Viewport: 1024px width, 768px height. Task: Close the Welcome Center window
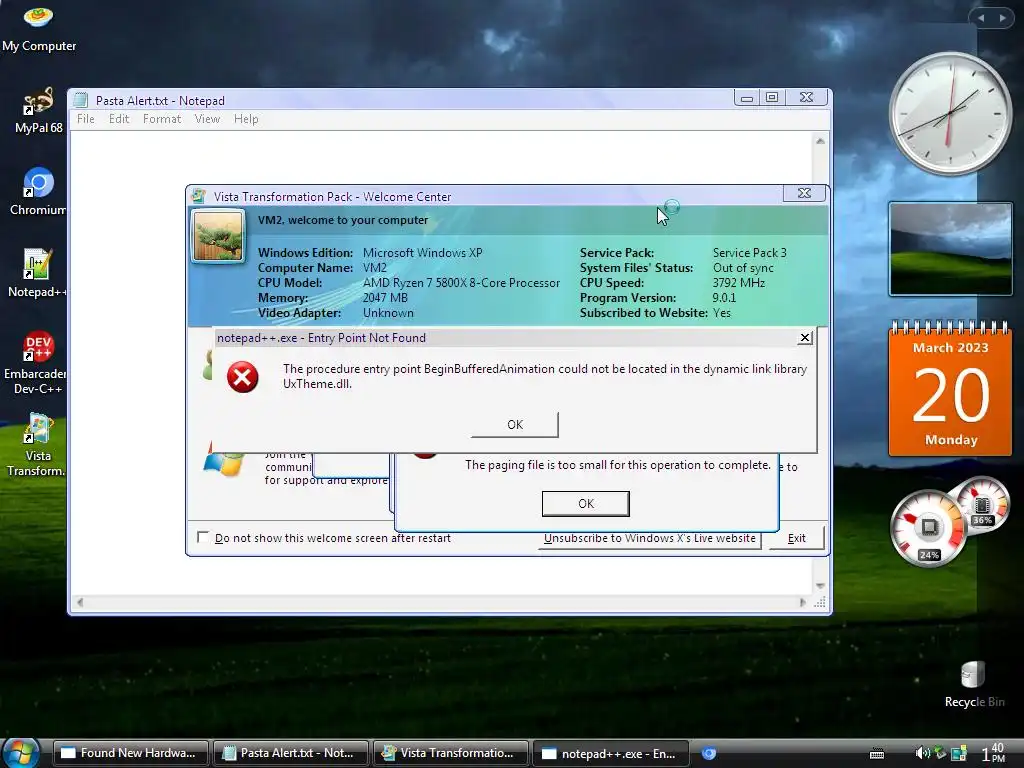tap(805, 193)
